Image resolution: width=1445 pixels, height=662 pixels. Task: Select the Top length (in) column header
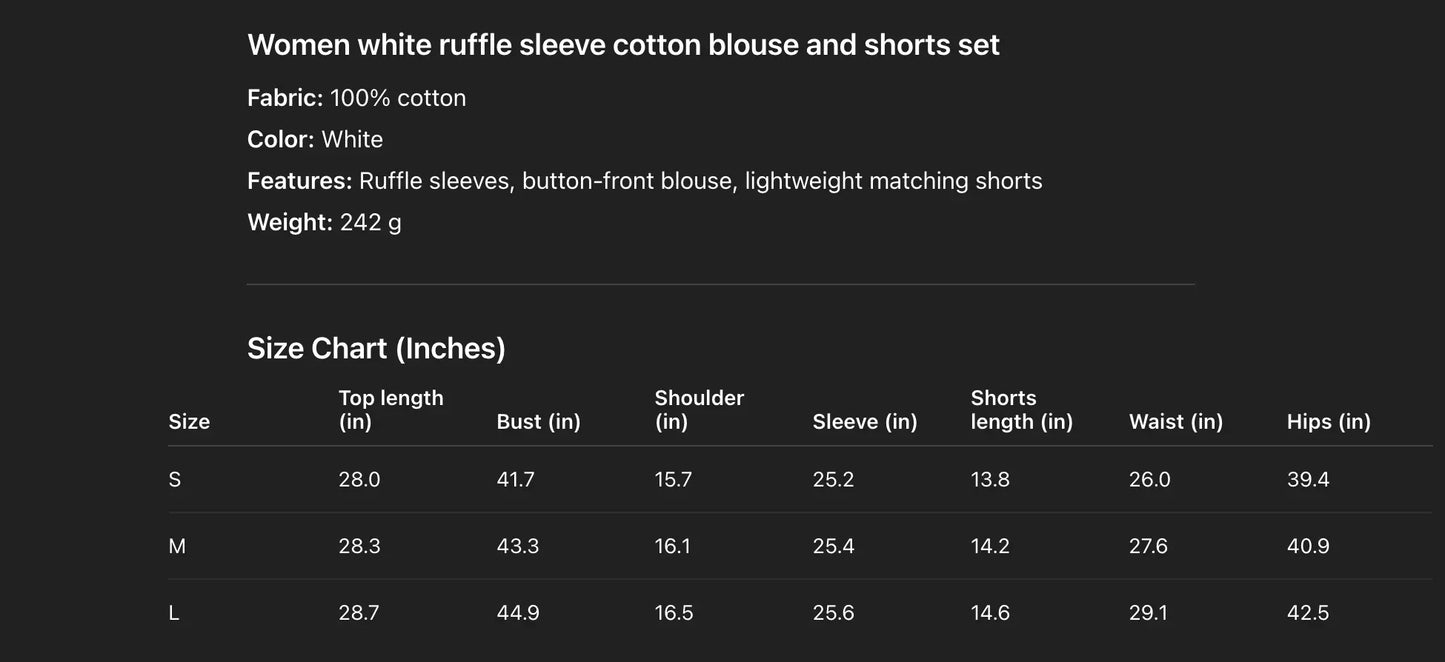(391, 410)
